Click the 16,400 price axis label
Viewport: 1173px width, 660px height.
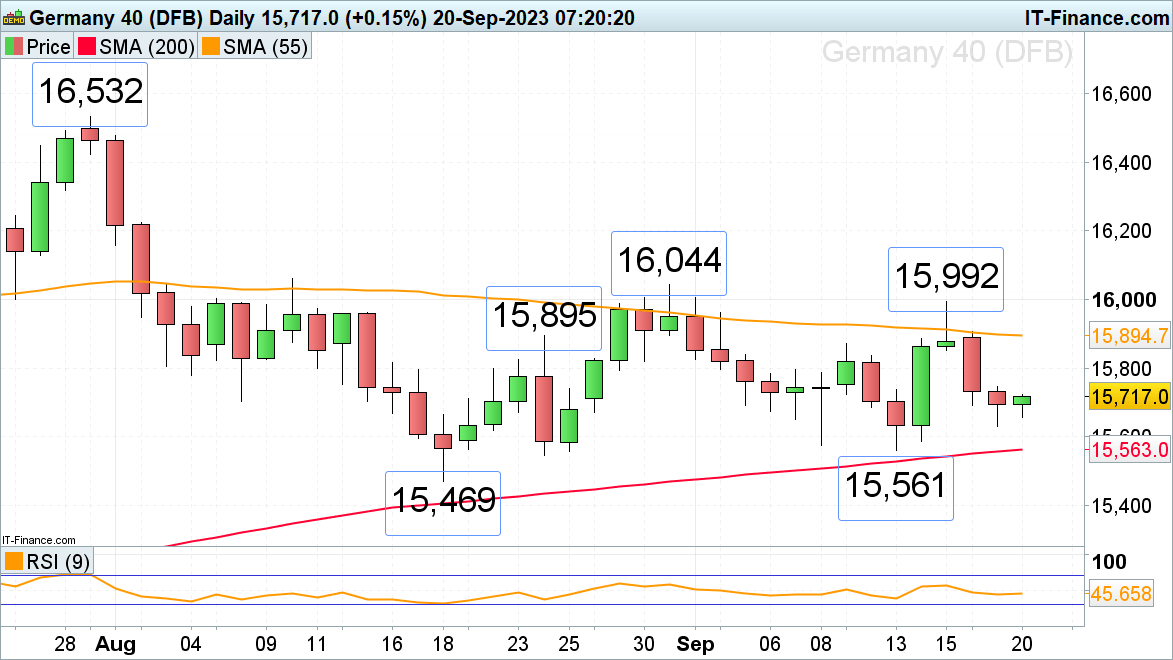pyautogui.click(x=1121, y=162)
